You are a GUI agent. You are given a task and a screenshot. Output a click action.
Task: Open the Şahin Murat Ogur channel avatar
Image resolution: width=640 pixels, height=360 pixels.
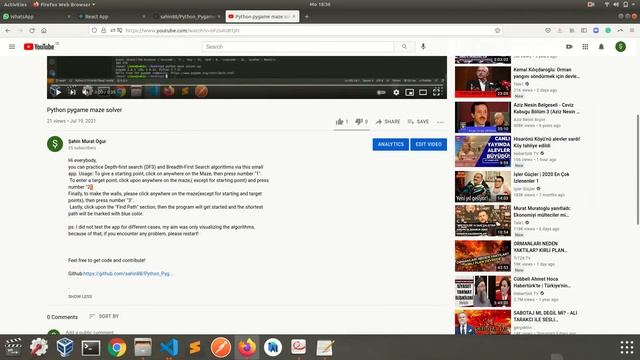(x=55, y=144)
